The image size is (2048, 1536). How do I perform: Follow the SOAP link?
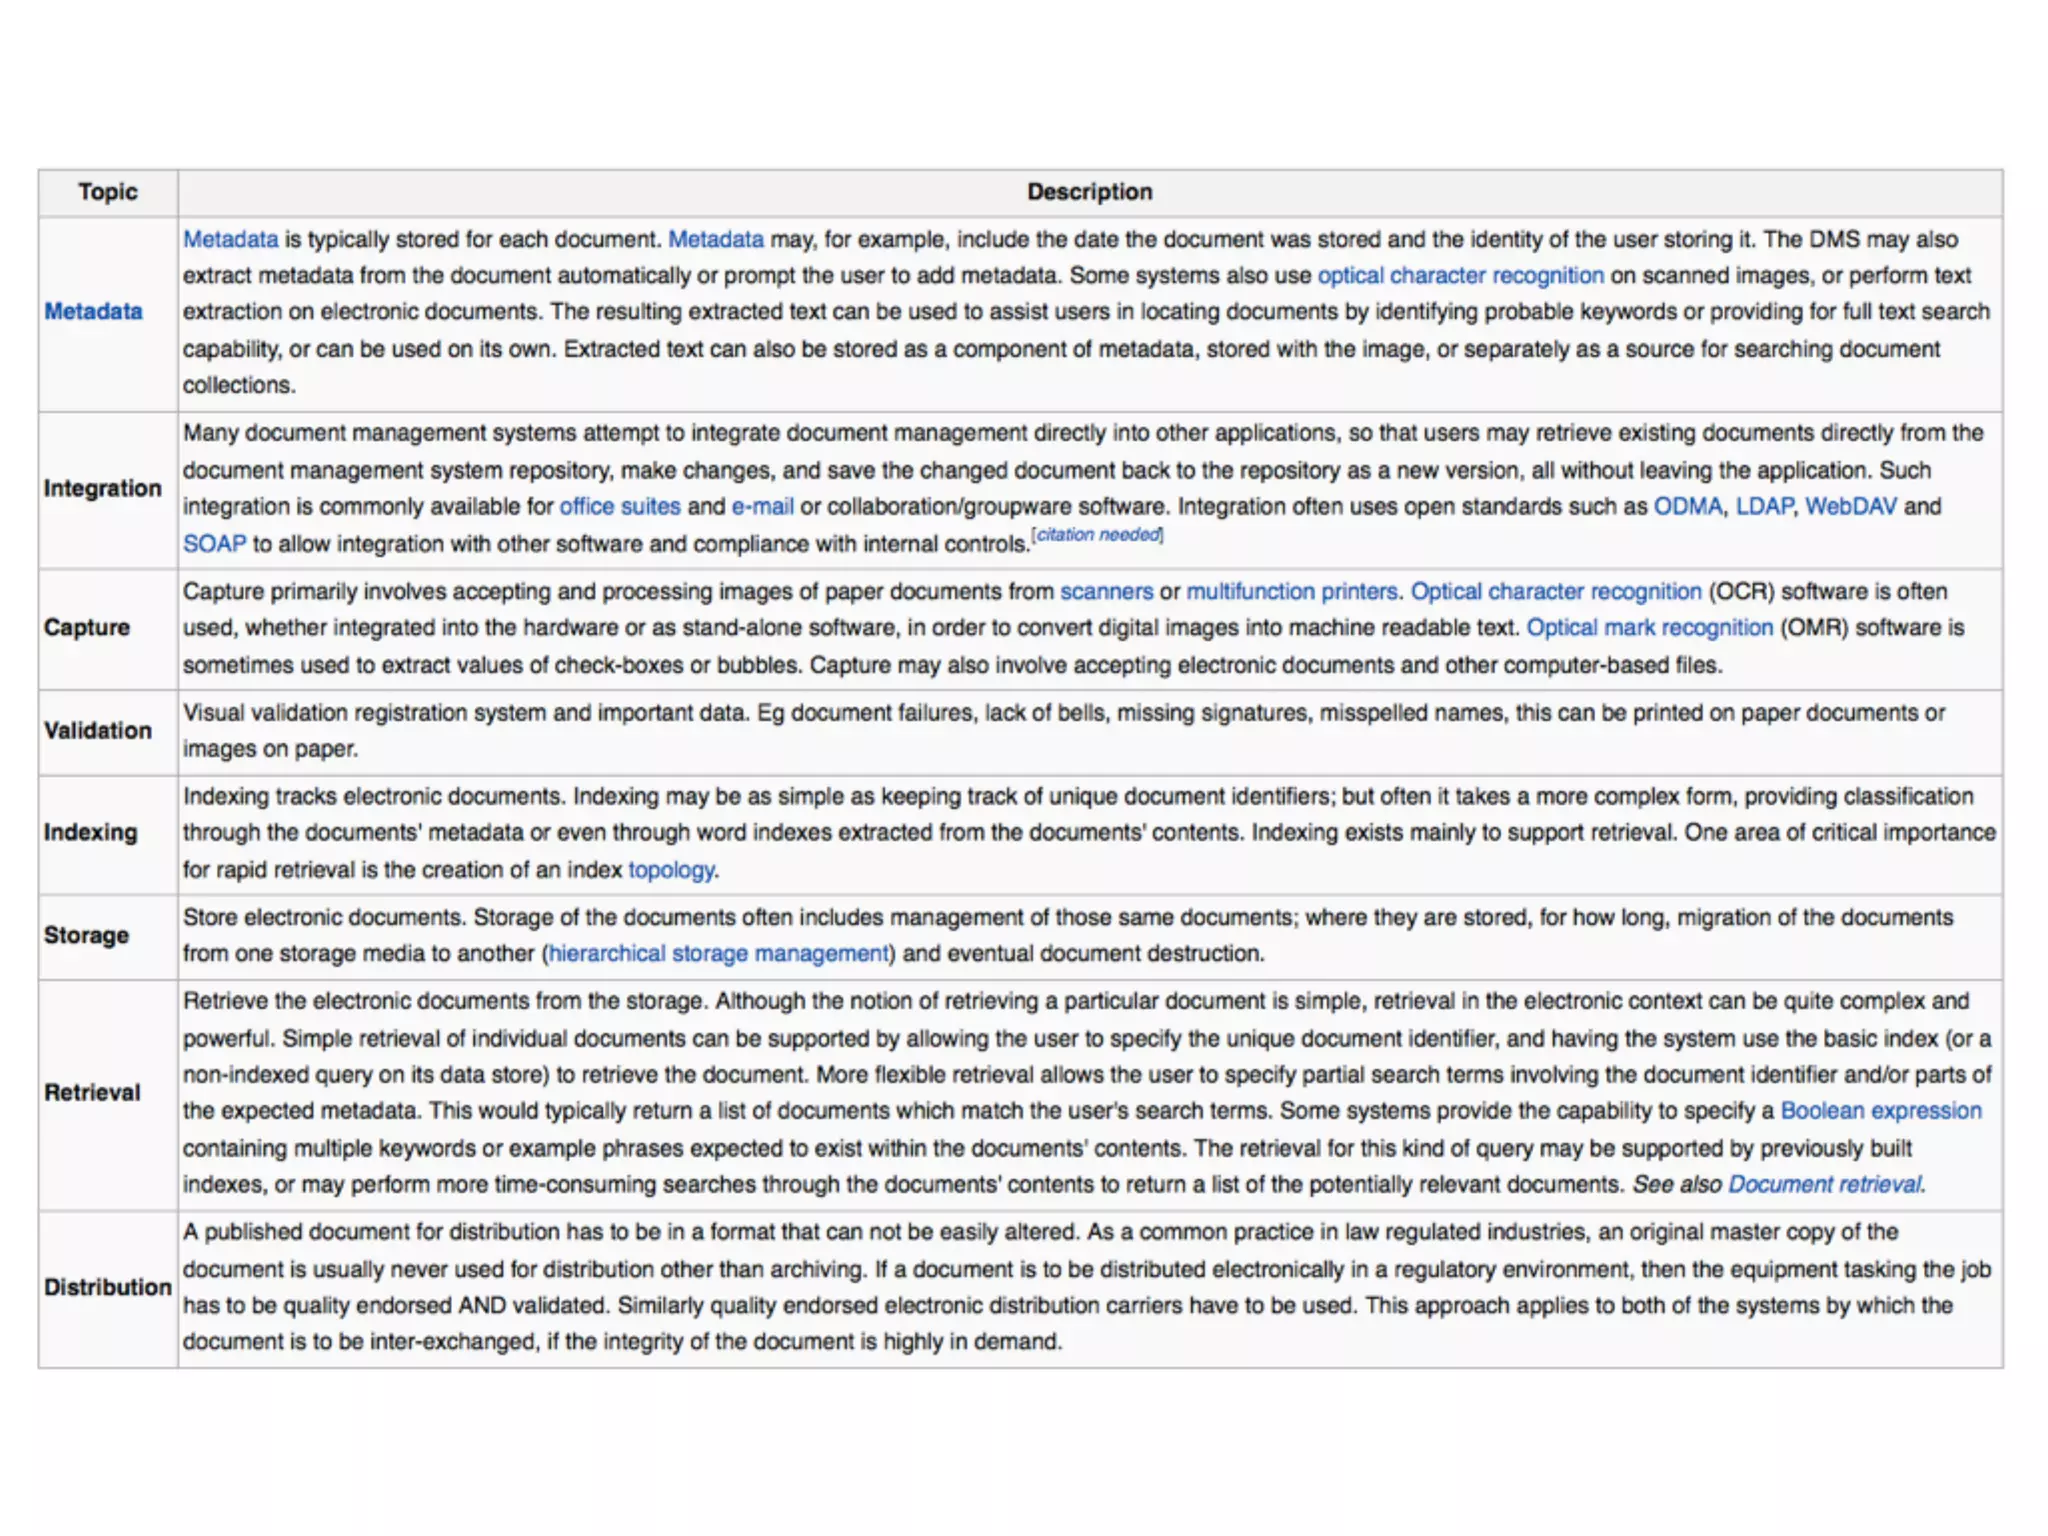[x=214, y=544]
